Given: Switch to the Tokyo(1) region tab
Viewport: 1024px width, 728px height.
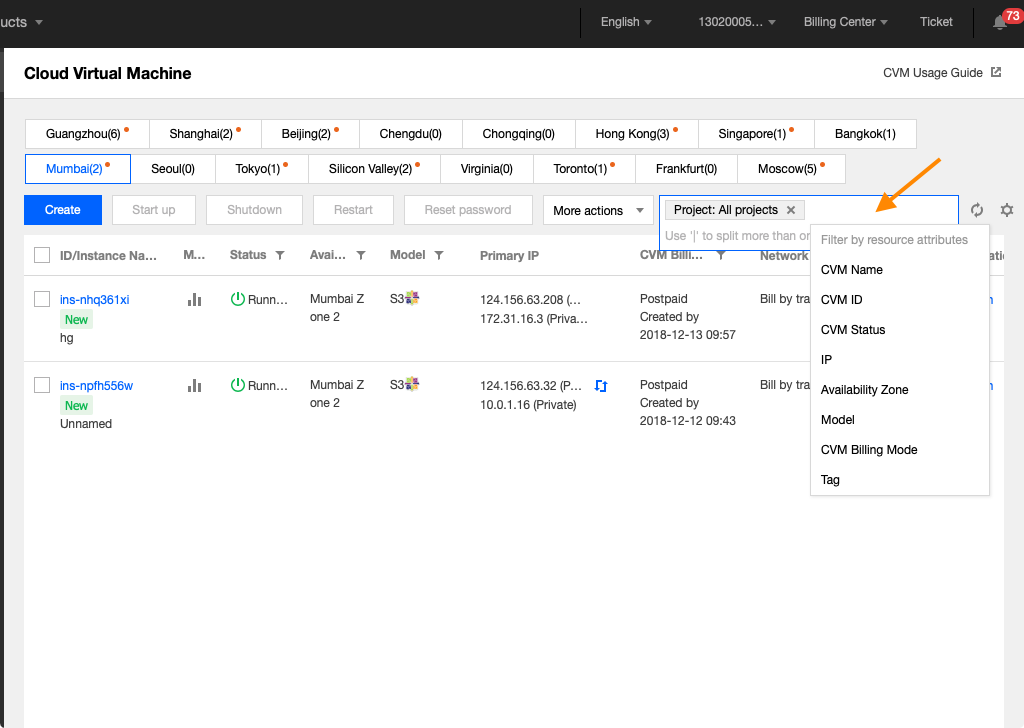Looking at the screenshot, I should click(262, 169).
